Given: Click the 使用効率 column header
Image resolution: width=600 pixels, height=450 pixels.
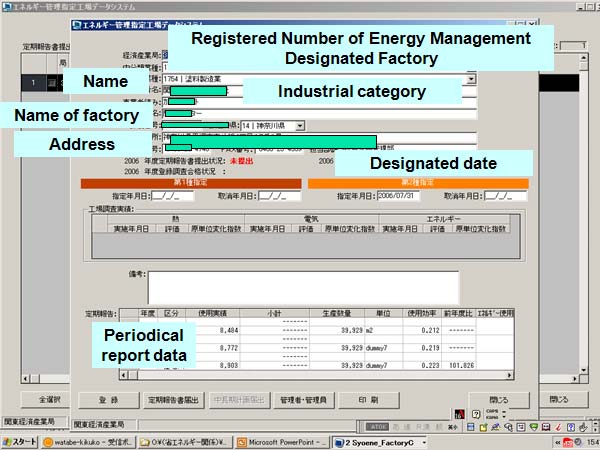Looking at the screenshot, I should coord(422,313).
